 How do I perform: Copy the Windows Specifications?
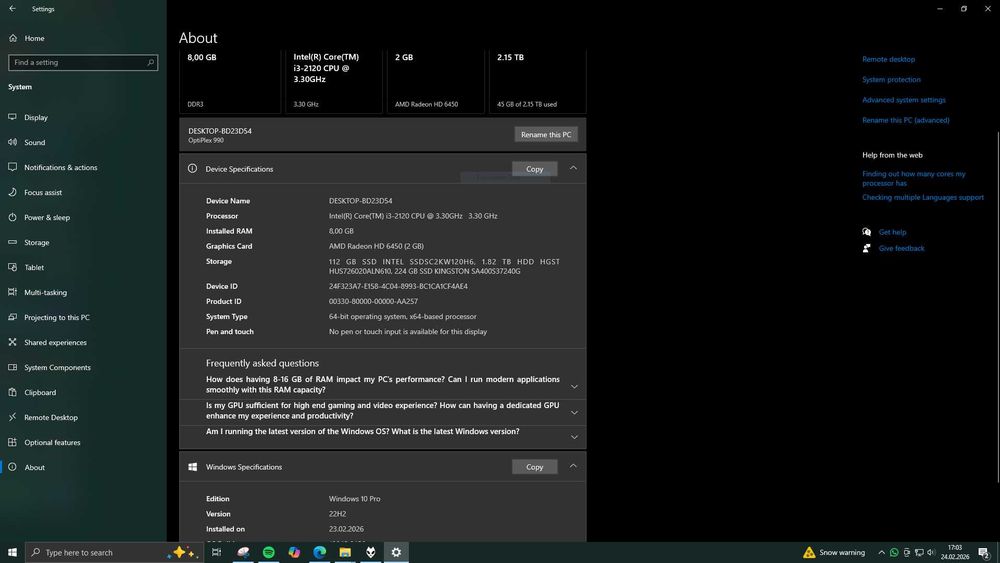click(534, 467)
